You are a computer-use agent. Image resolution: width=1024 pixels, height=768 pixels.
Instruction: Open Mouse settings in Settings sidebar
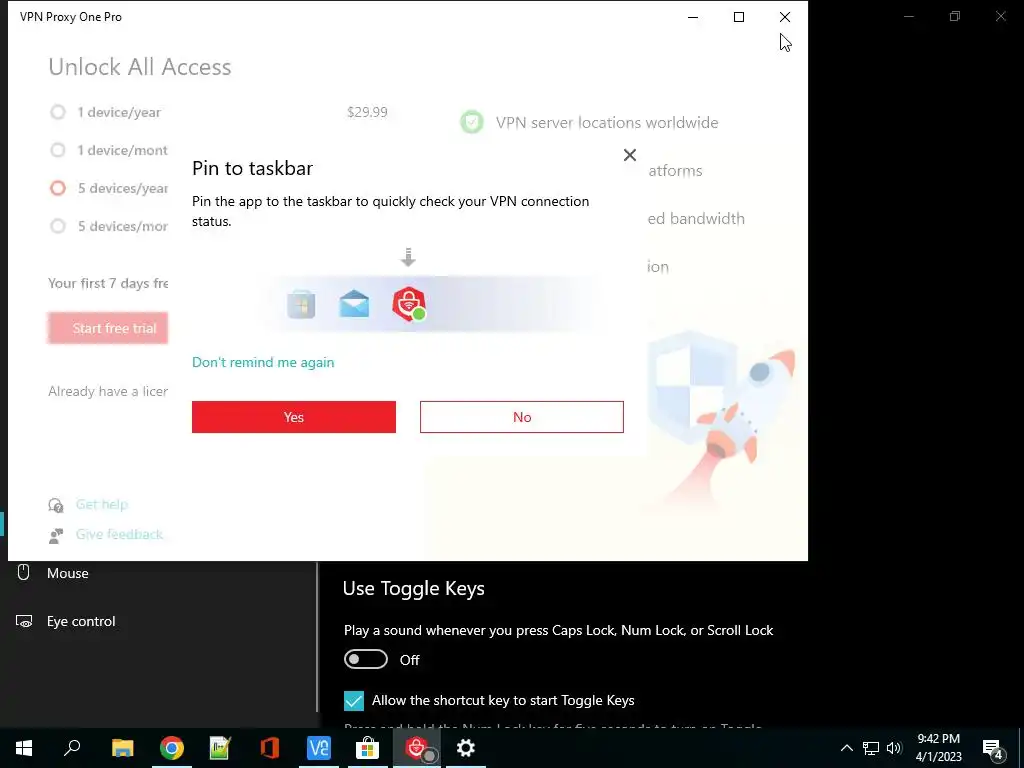tap(67, 573)
